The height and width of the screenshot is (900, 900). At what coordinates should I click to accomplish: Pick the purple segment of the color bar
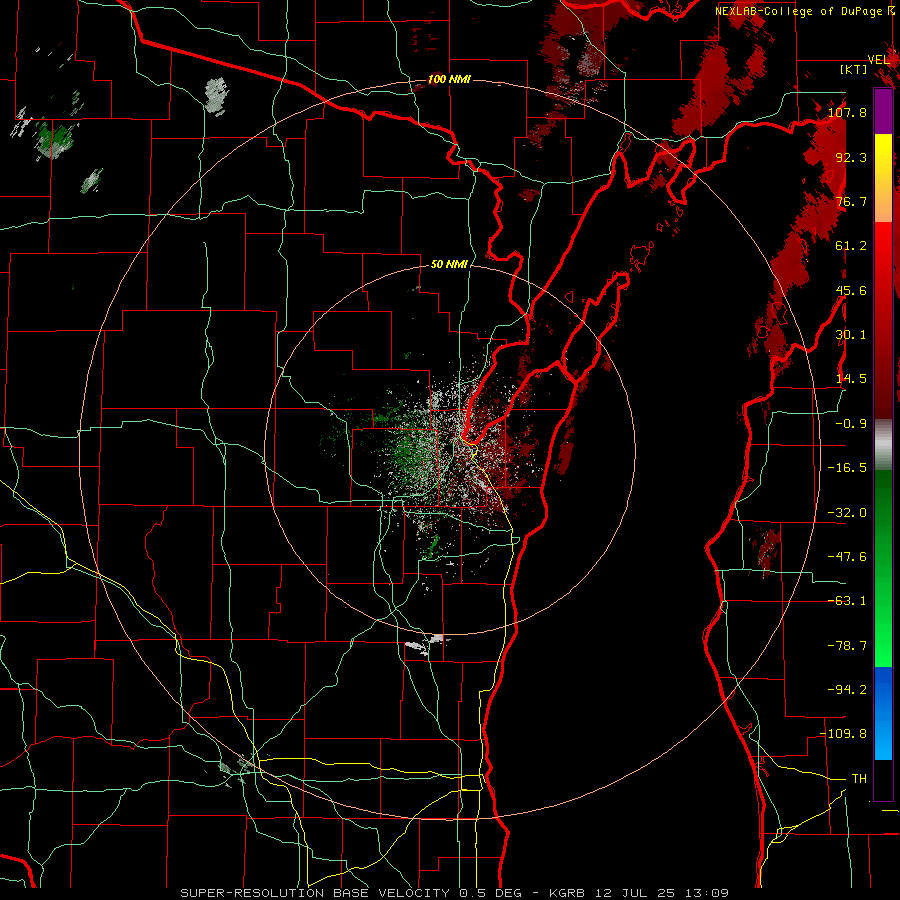[x=883, y=111]
